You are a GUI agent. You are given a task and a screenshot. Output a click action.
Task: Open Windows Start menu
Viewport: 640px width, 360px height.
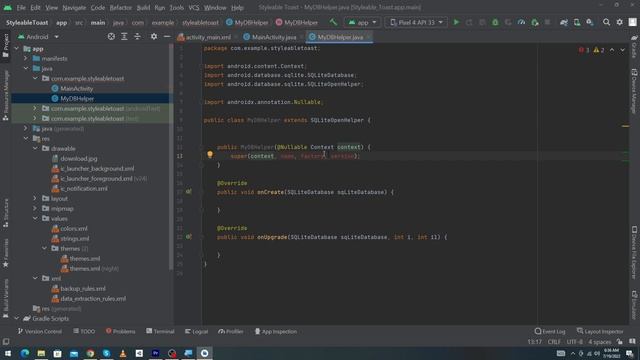(x=8, y=353)
